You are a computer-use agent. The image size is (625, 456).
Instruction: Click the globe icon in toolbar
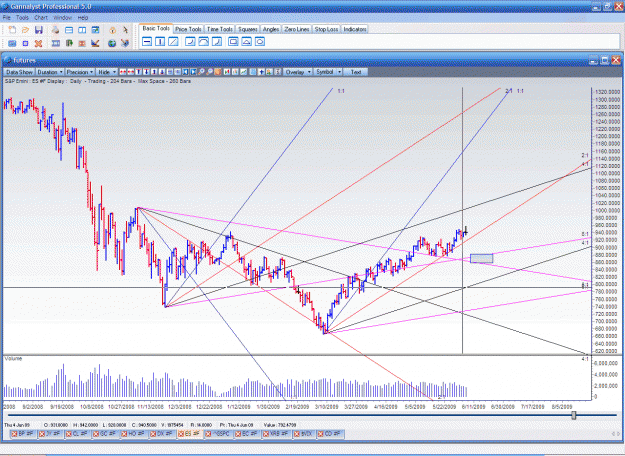click(112, 43)
